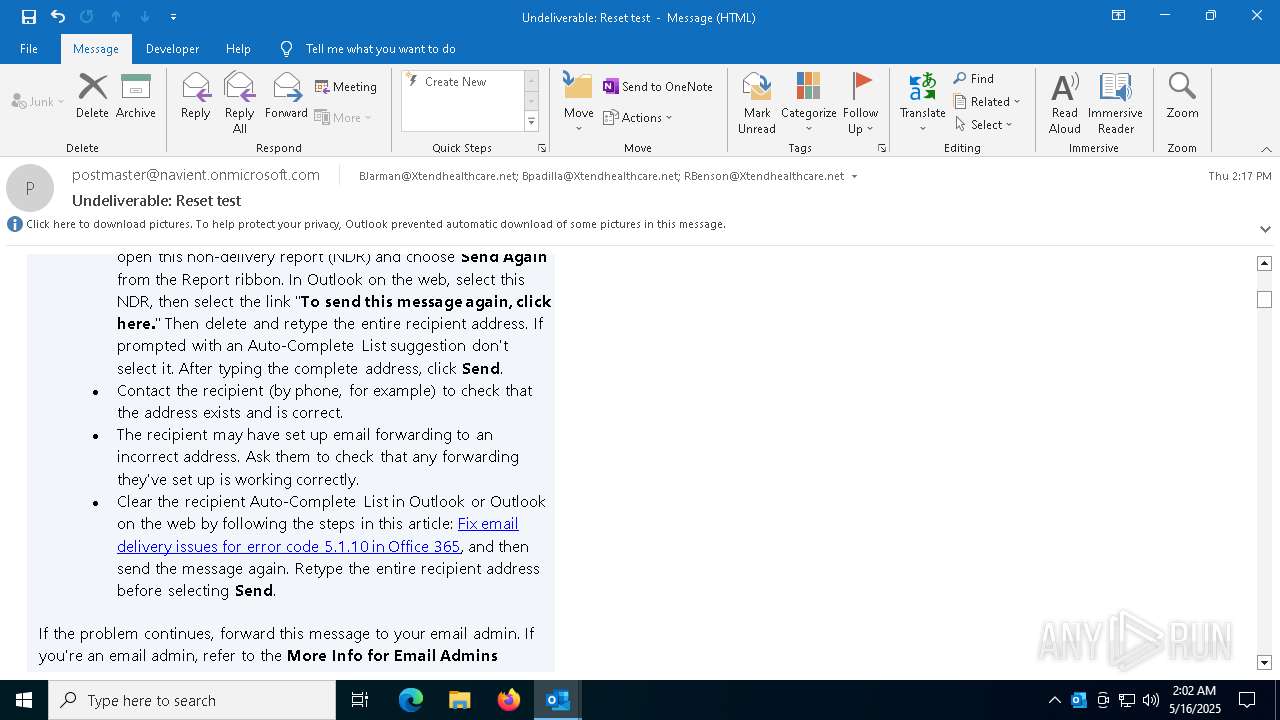This screenshot has width=1280, height=720.
Task: Delete this message
Action: tap(92, 96)
